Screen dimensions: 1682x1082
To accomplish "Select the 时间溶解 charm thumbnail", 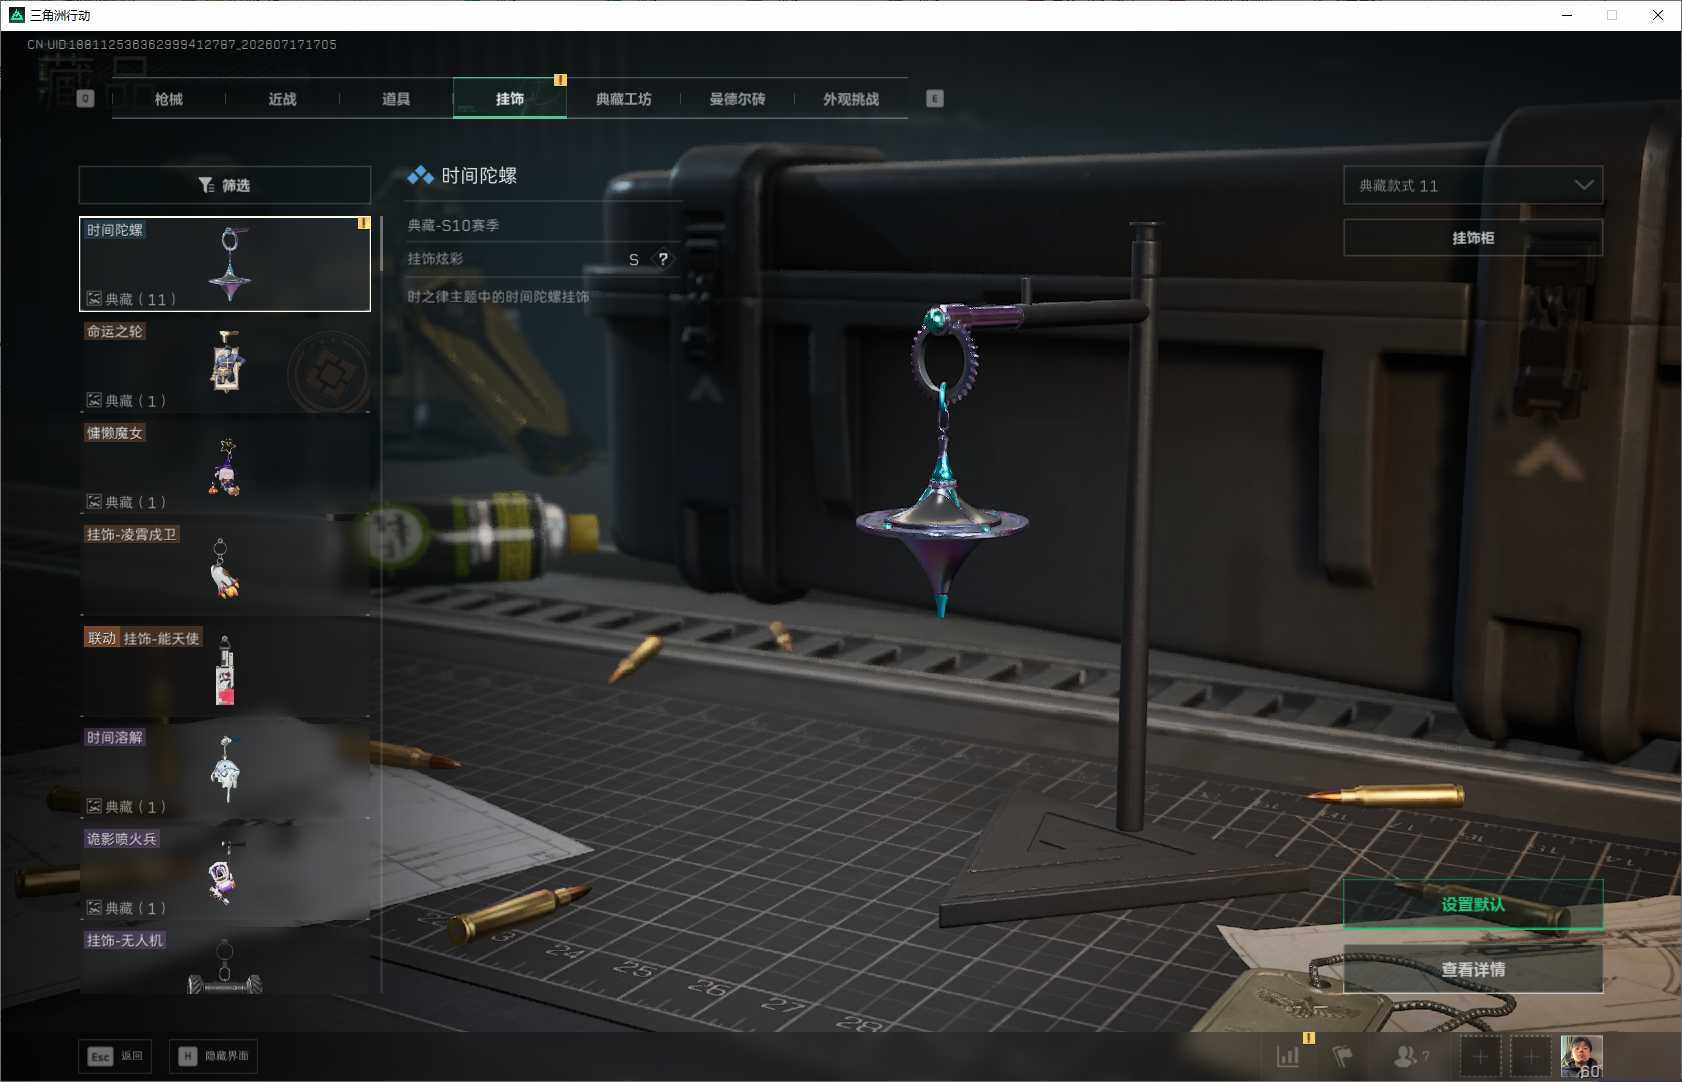I will click(x=225, y=771).
